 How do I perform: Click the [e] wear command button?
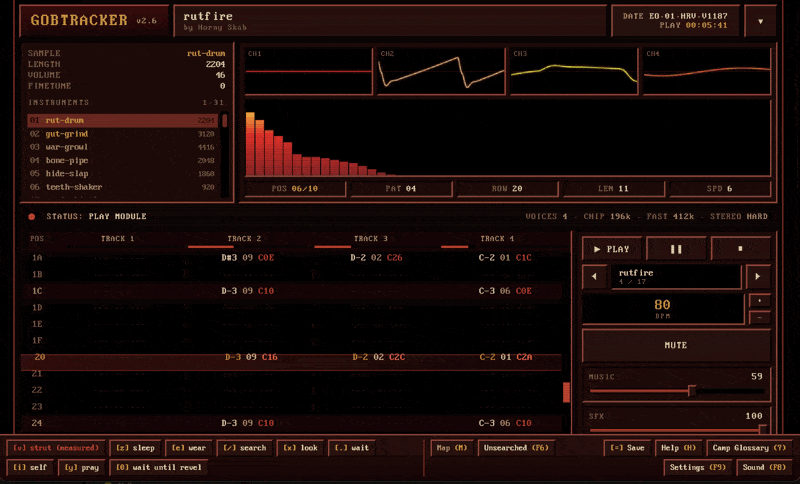pos(188,448)
